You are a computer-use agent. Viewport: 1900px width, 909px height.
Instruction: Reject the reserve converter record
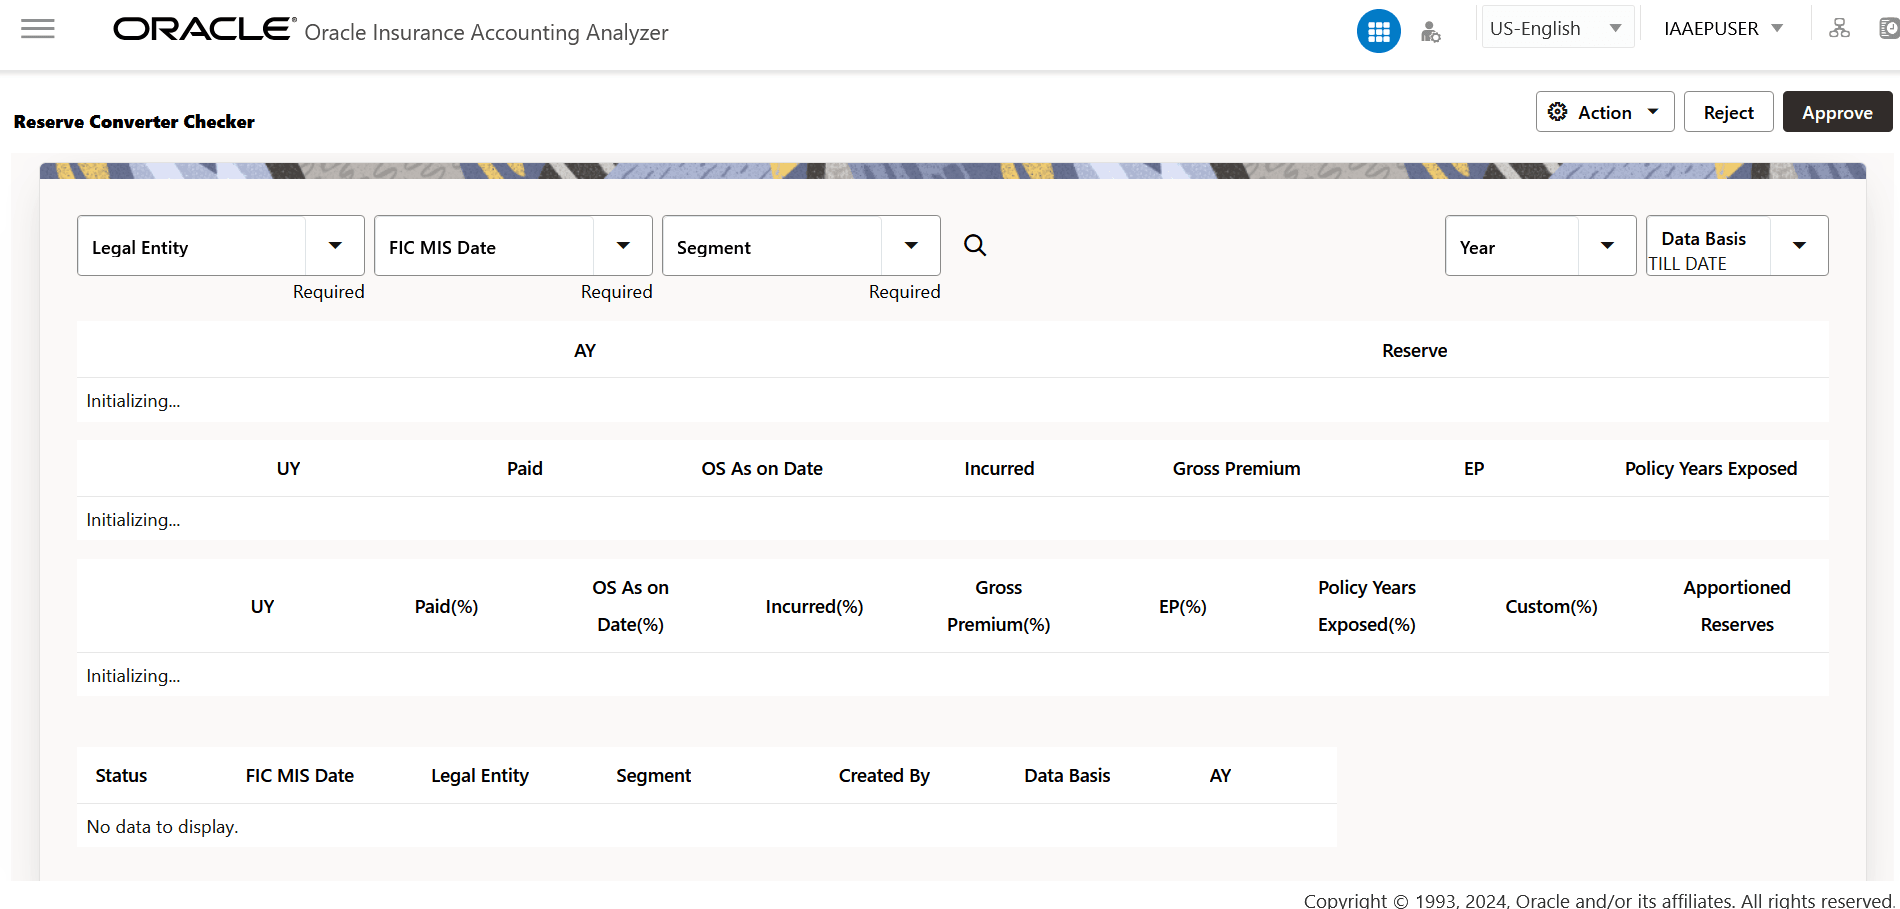tap(1728, 112)
